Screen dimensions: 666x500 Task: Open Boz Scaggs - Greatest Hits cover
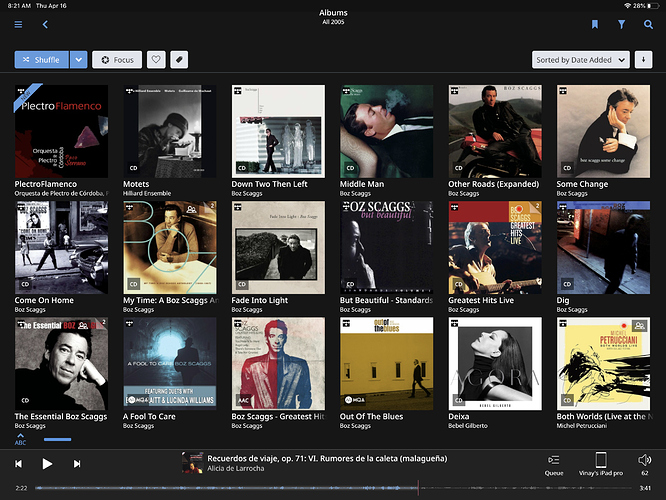(278, 364)
